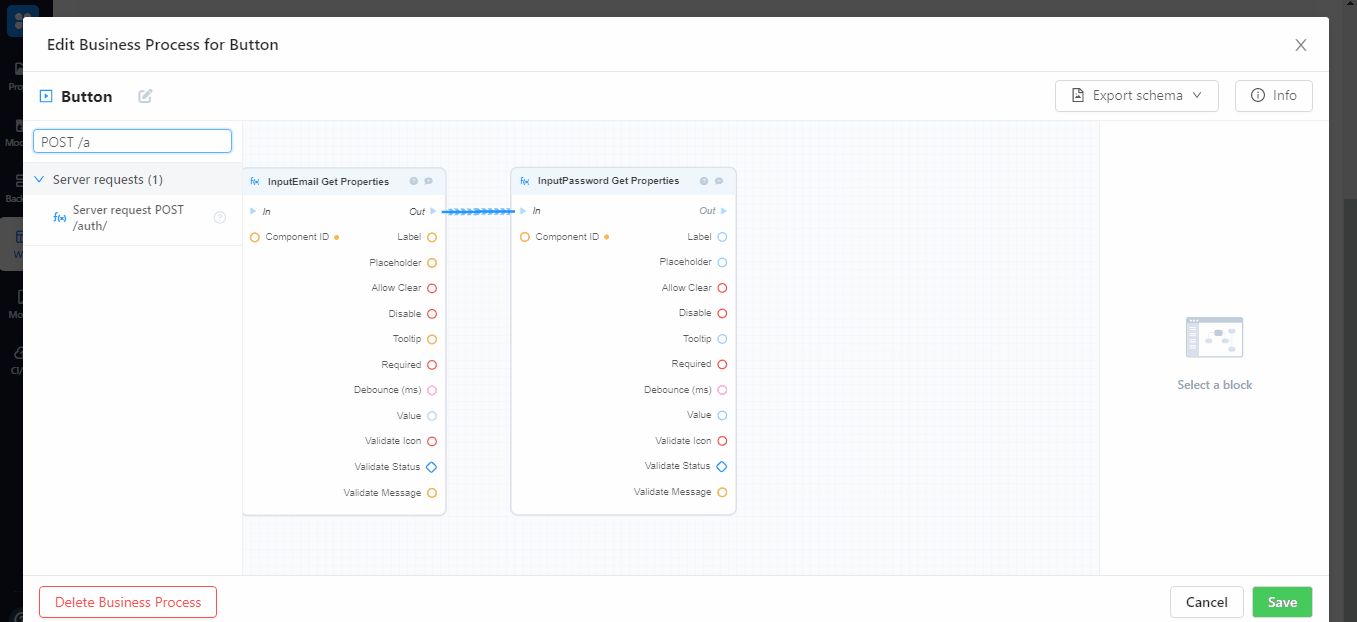The height and width of the screenshot is (622, 1357).
Task: Focus the block search field containing POST /a
Action: tap(132, 142)
